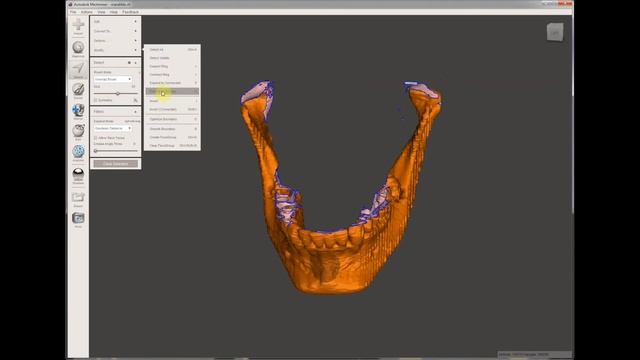Screen dimensions: 640x360
Task: Adjust the Crease Angle Thresh slider
Action: click(116, 151)
